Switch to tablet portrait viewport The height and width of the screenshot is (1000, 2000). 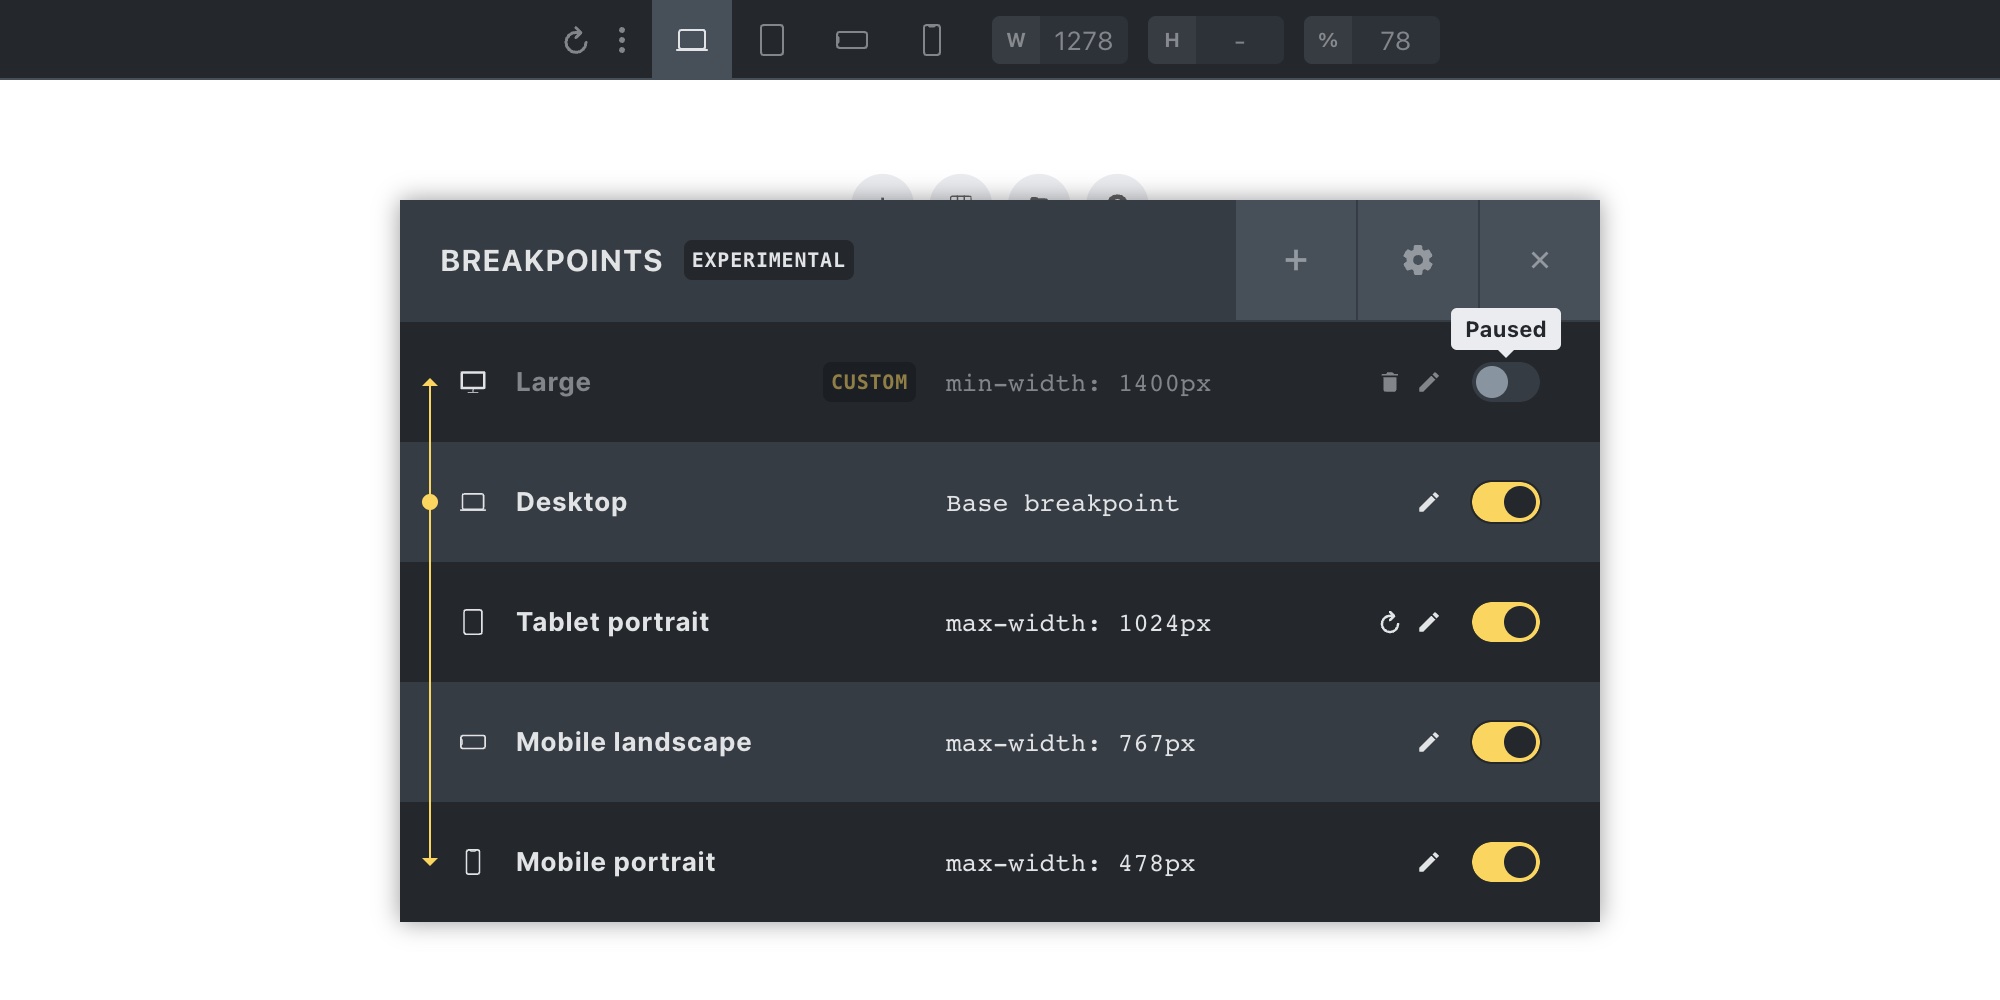pos(771,40)
